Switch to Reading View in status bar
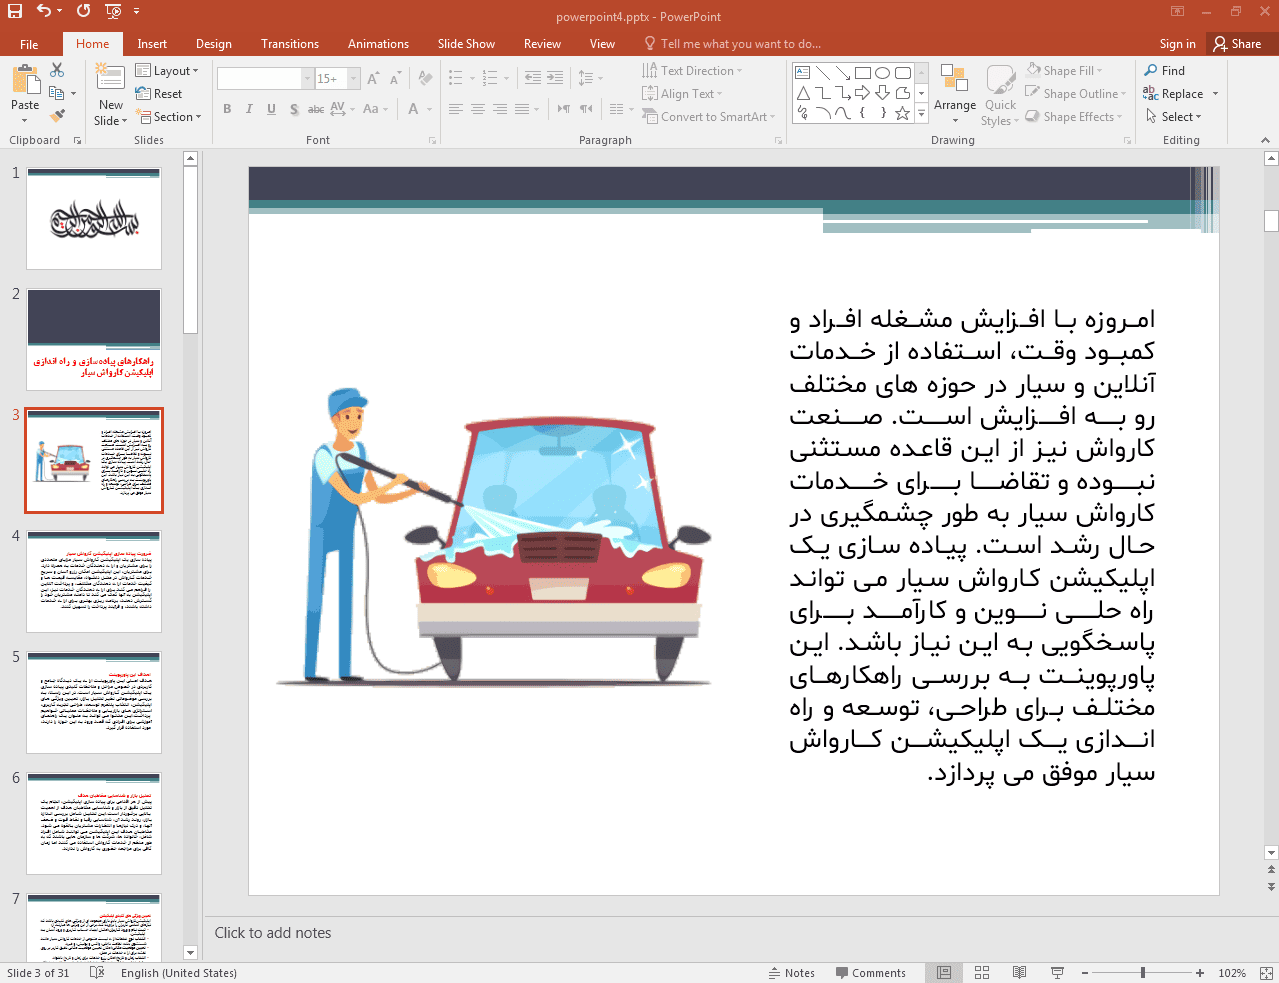This screenshot has height=983, width=1279. click(1019, 973)
